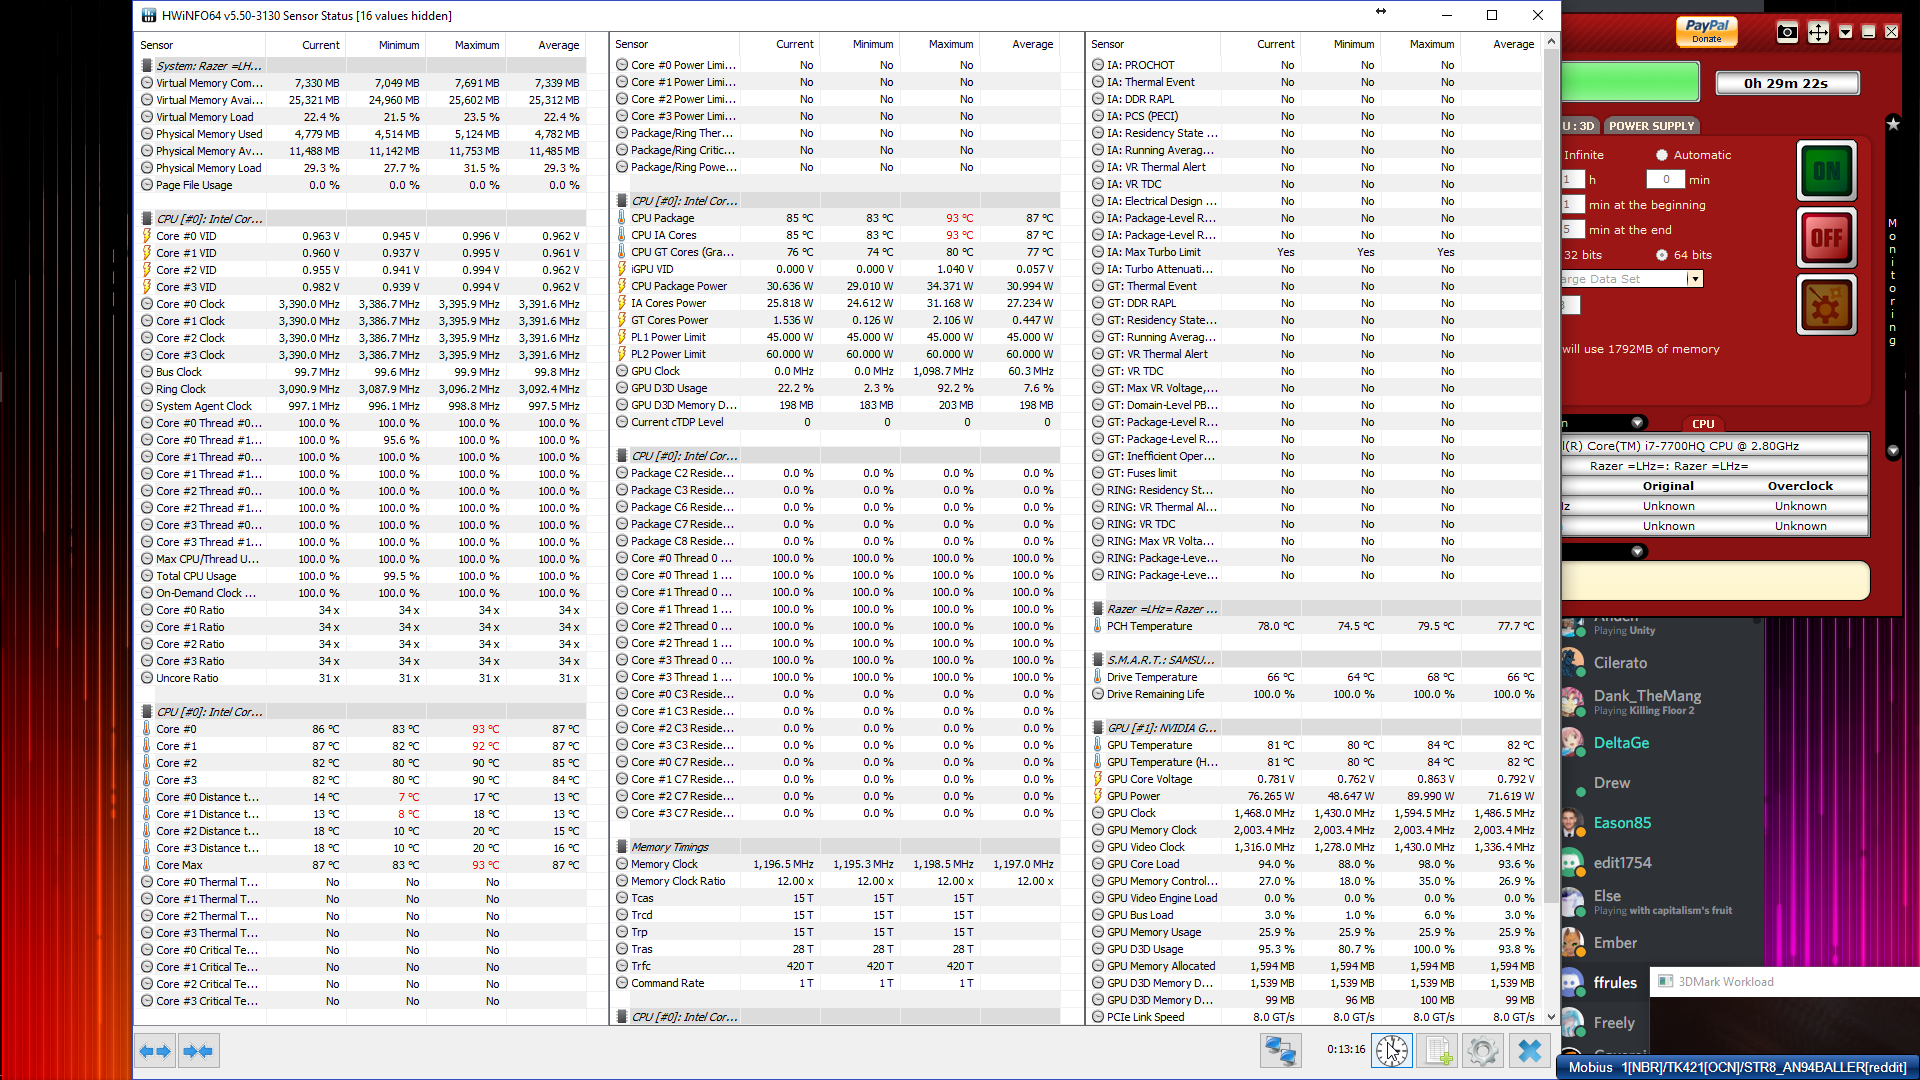Expand Monitoring with the bottom down arrow

point(1893,451)
